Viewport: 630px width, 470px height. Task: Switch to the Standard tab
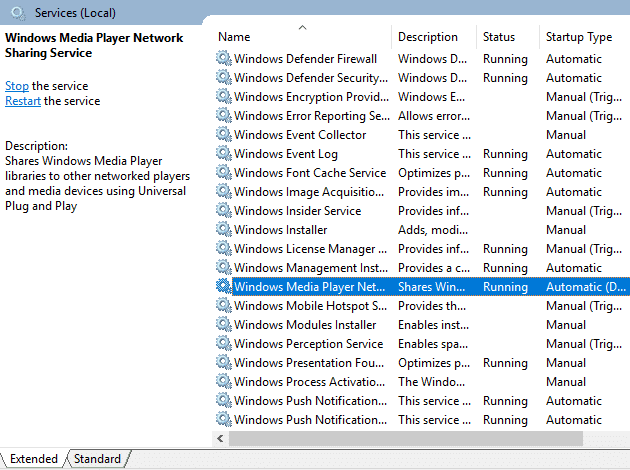(97, 459)
